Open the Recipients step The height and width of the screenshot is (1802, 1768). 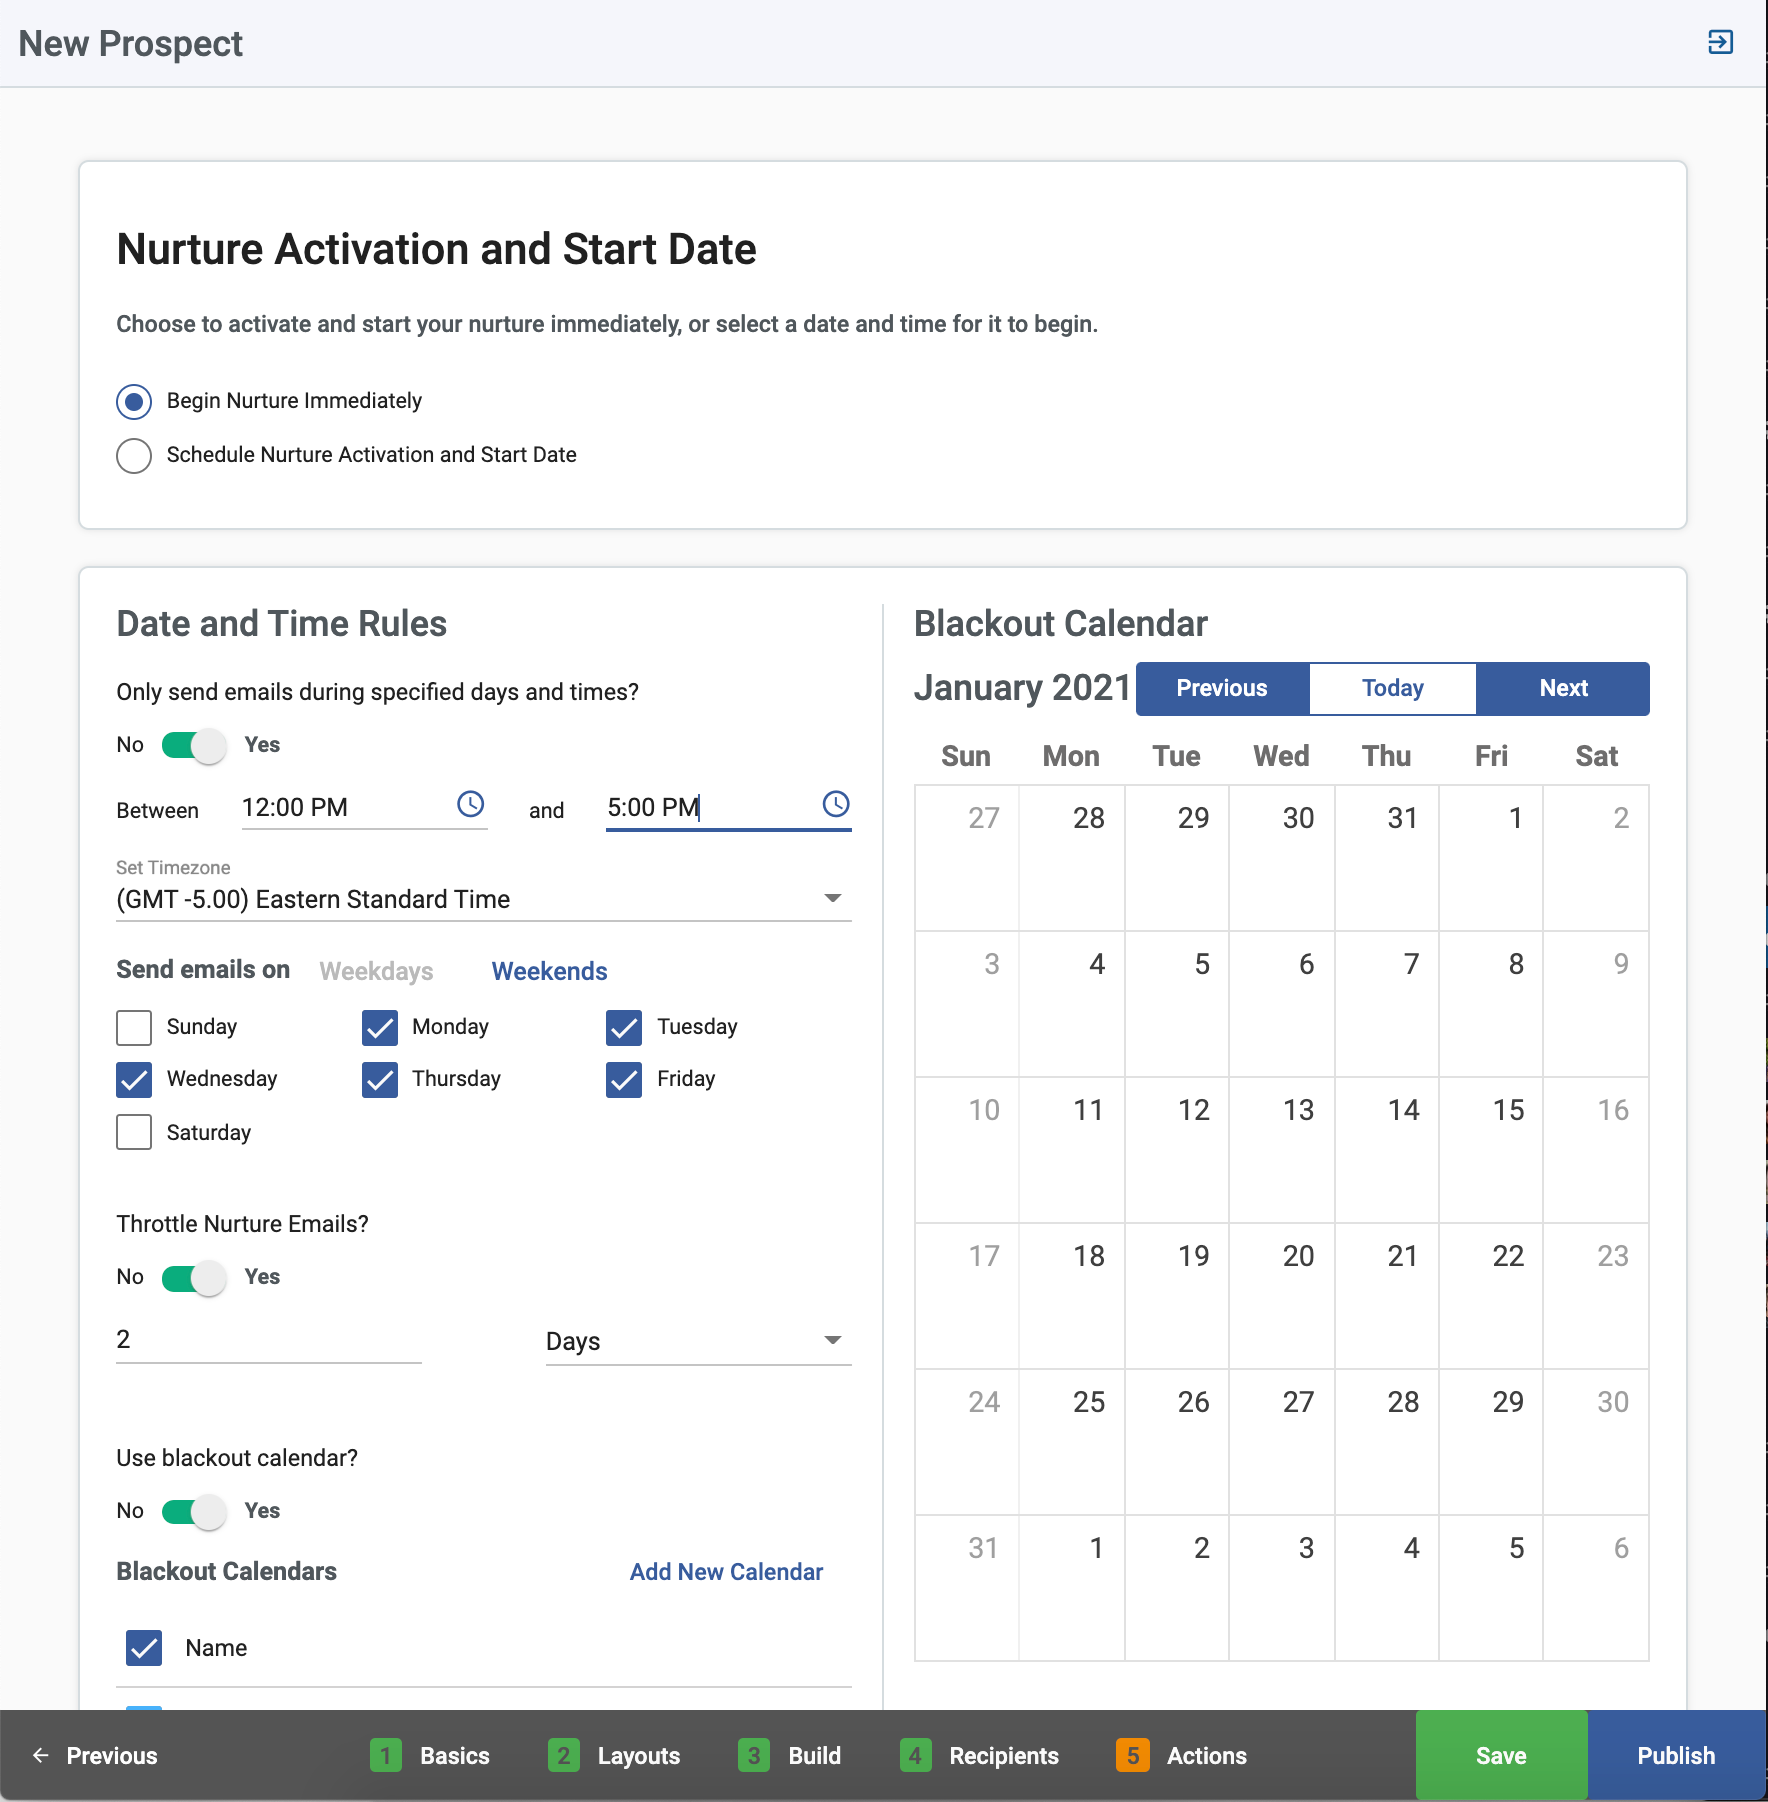[980, 1756]
